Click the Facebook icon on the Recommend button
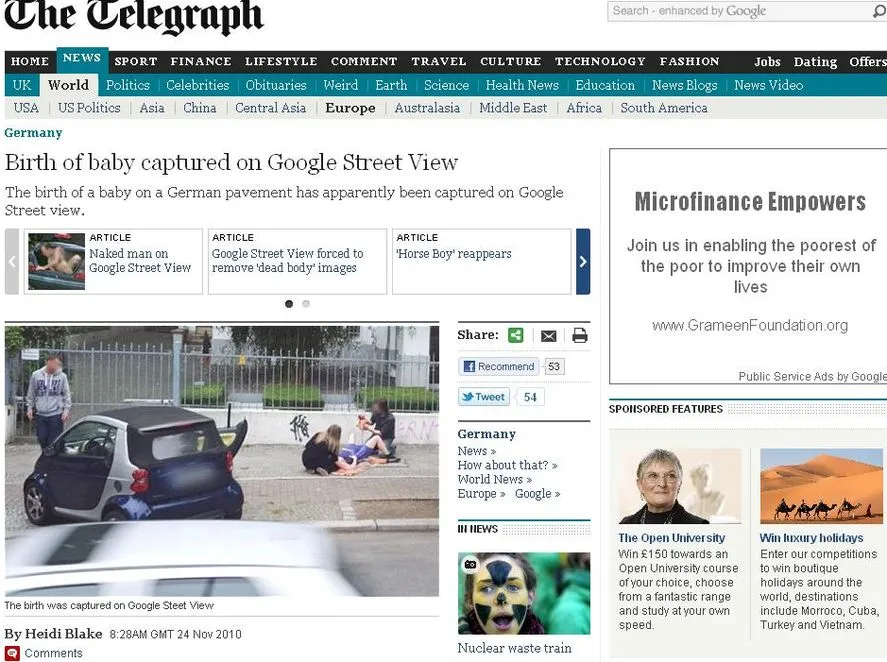 tap(470, 366)
